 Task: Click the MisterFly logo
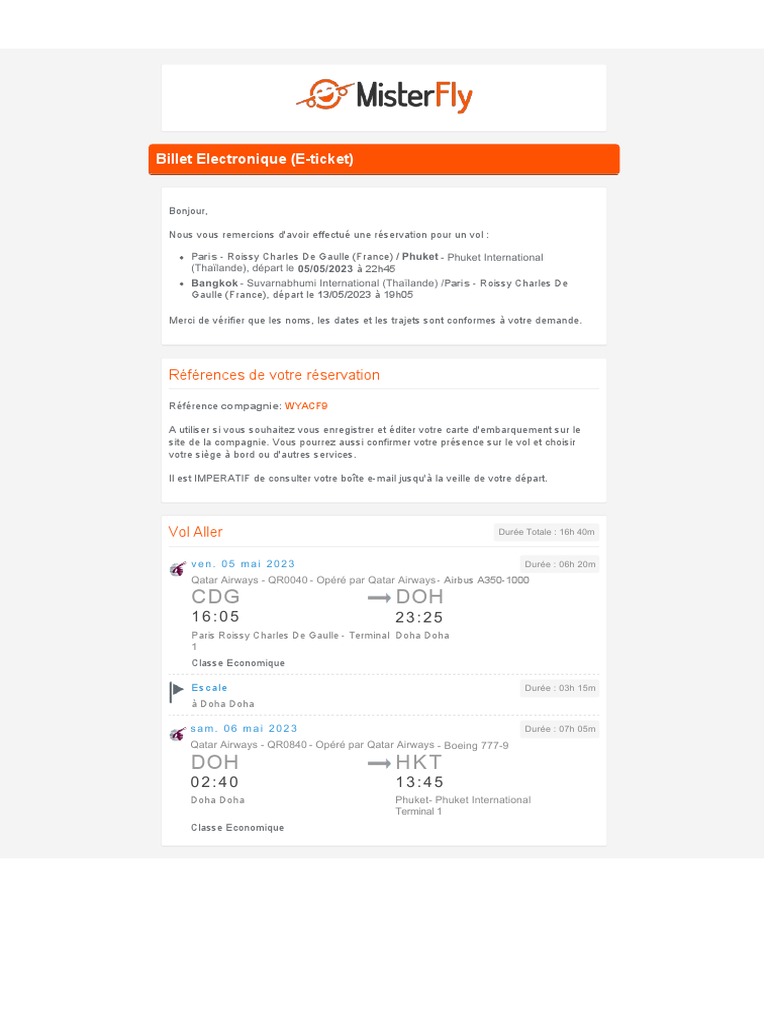pyautogui.click(x=385, y=97)
